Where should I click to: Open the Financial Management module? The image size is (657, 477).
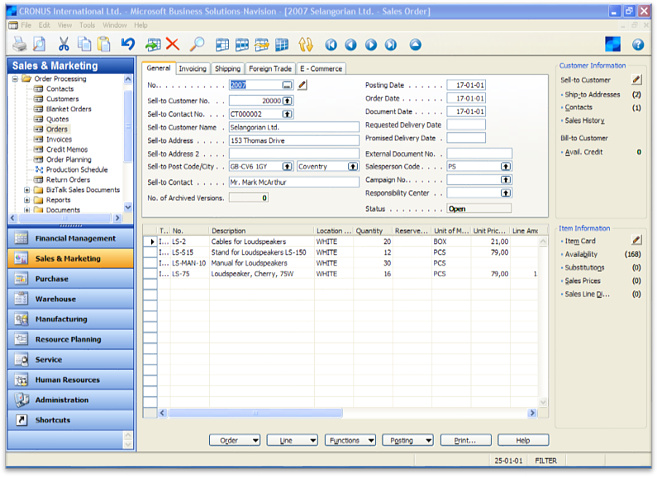point(70,238)
